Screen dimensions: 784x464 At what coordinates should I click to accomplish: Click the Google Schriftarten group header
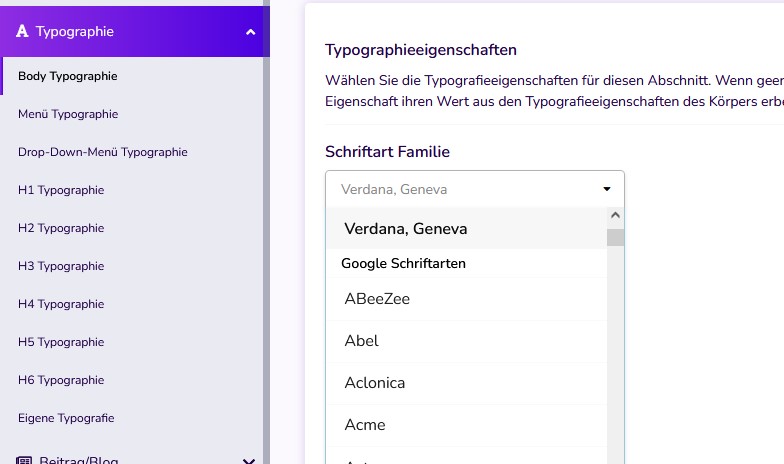pos(403,264)
